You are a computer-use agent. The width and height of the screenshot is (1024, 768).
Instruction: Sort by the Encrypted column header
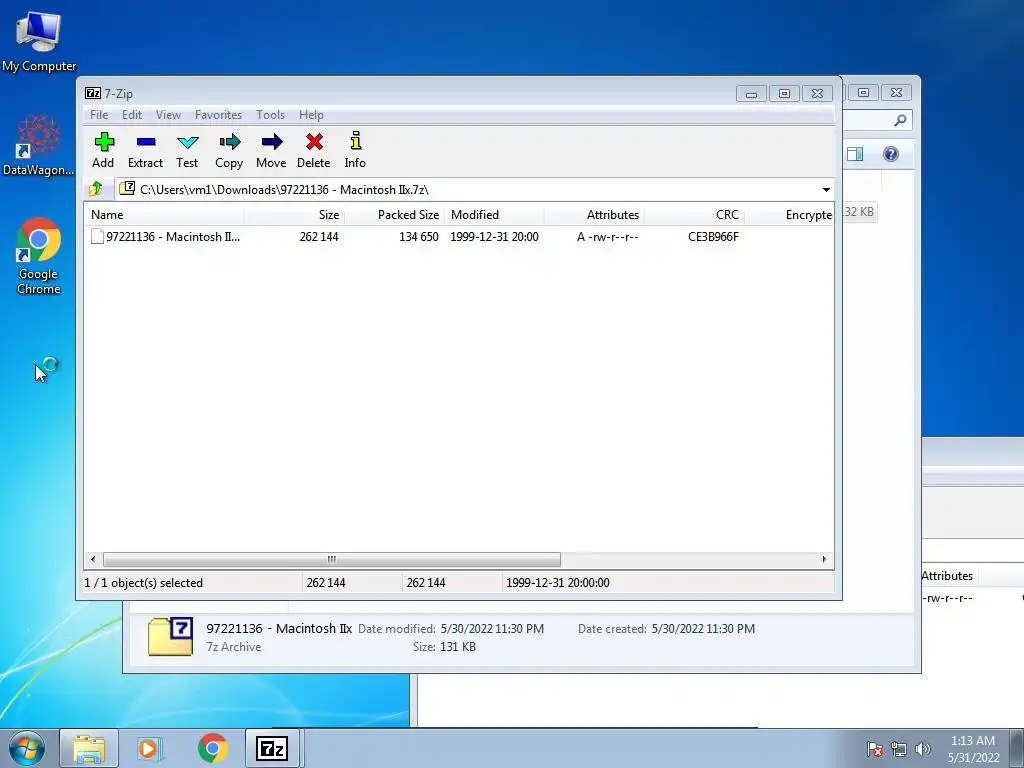pos(790,215)
